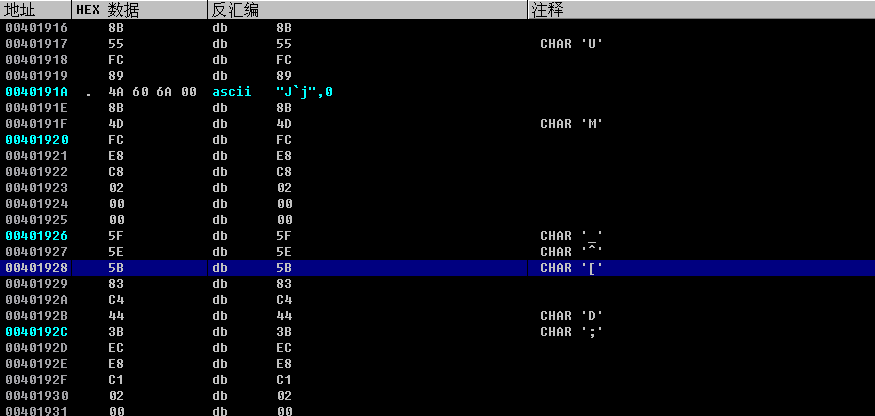
Task: Click hex value 55 in data column
Action: coord(116,44)
